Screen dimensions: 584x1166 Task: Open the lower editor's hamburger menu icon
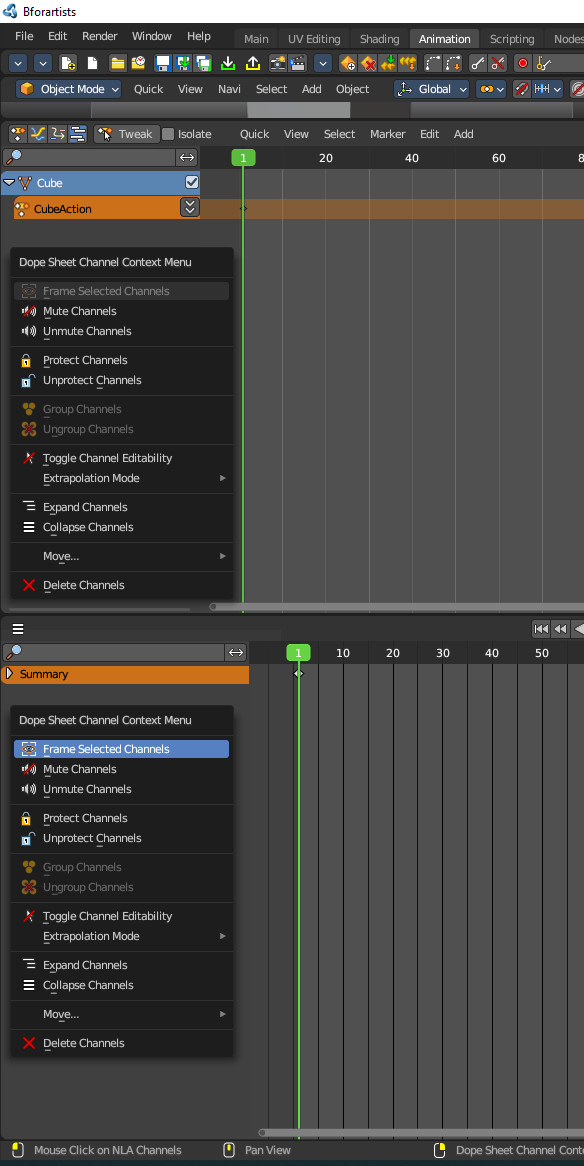(x=17, y=629)
